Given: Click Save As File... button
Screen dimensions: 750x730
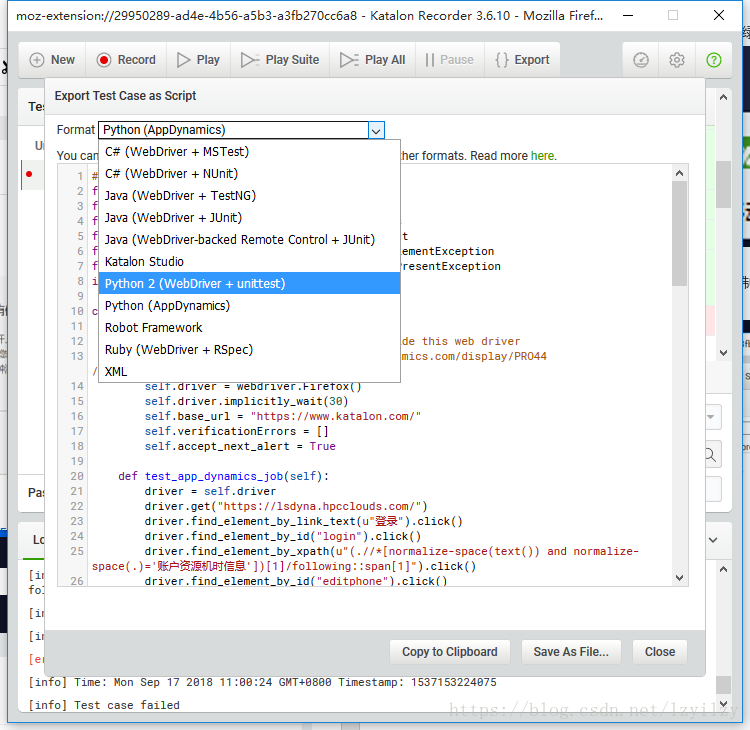Looking at the screenshot, I should click(x=571, y=652).
